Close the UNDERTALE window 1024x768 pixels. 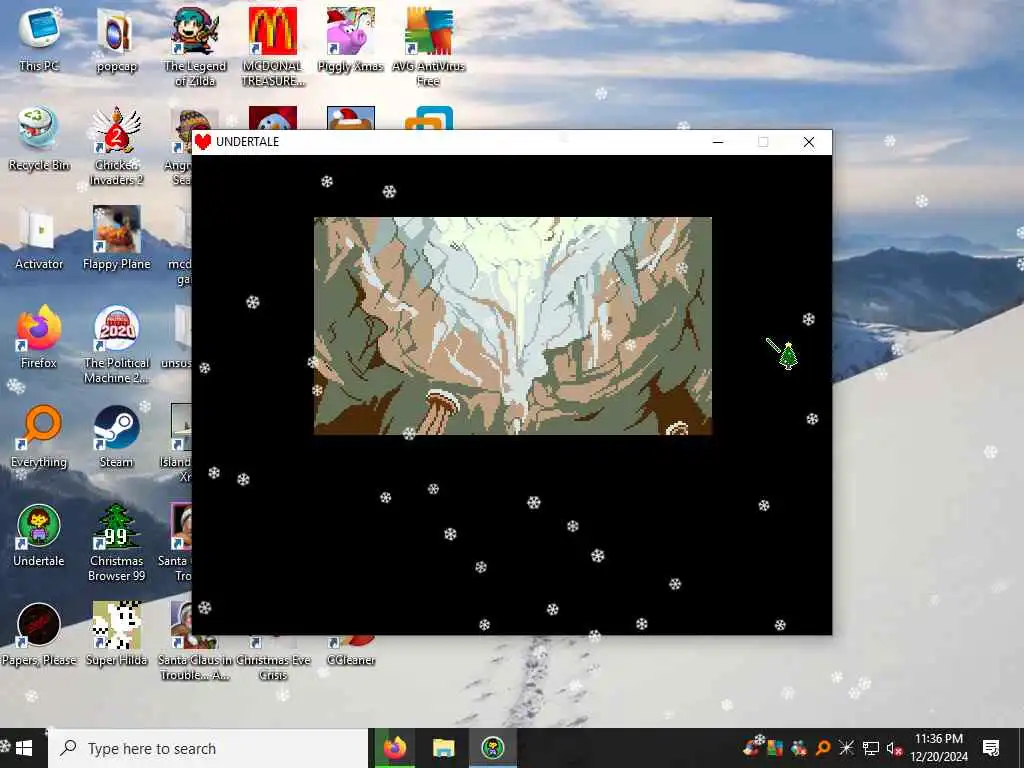tap(808, 142)
